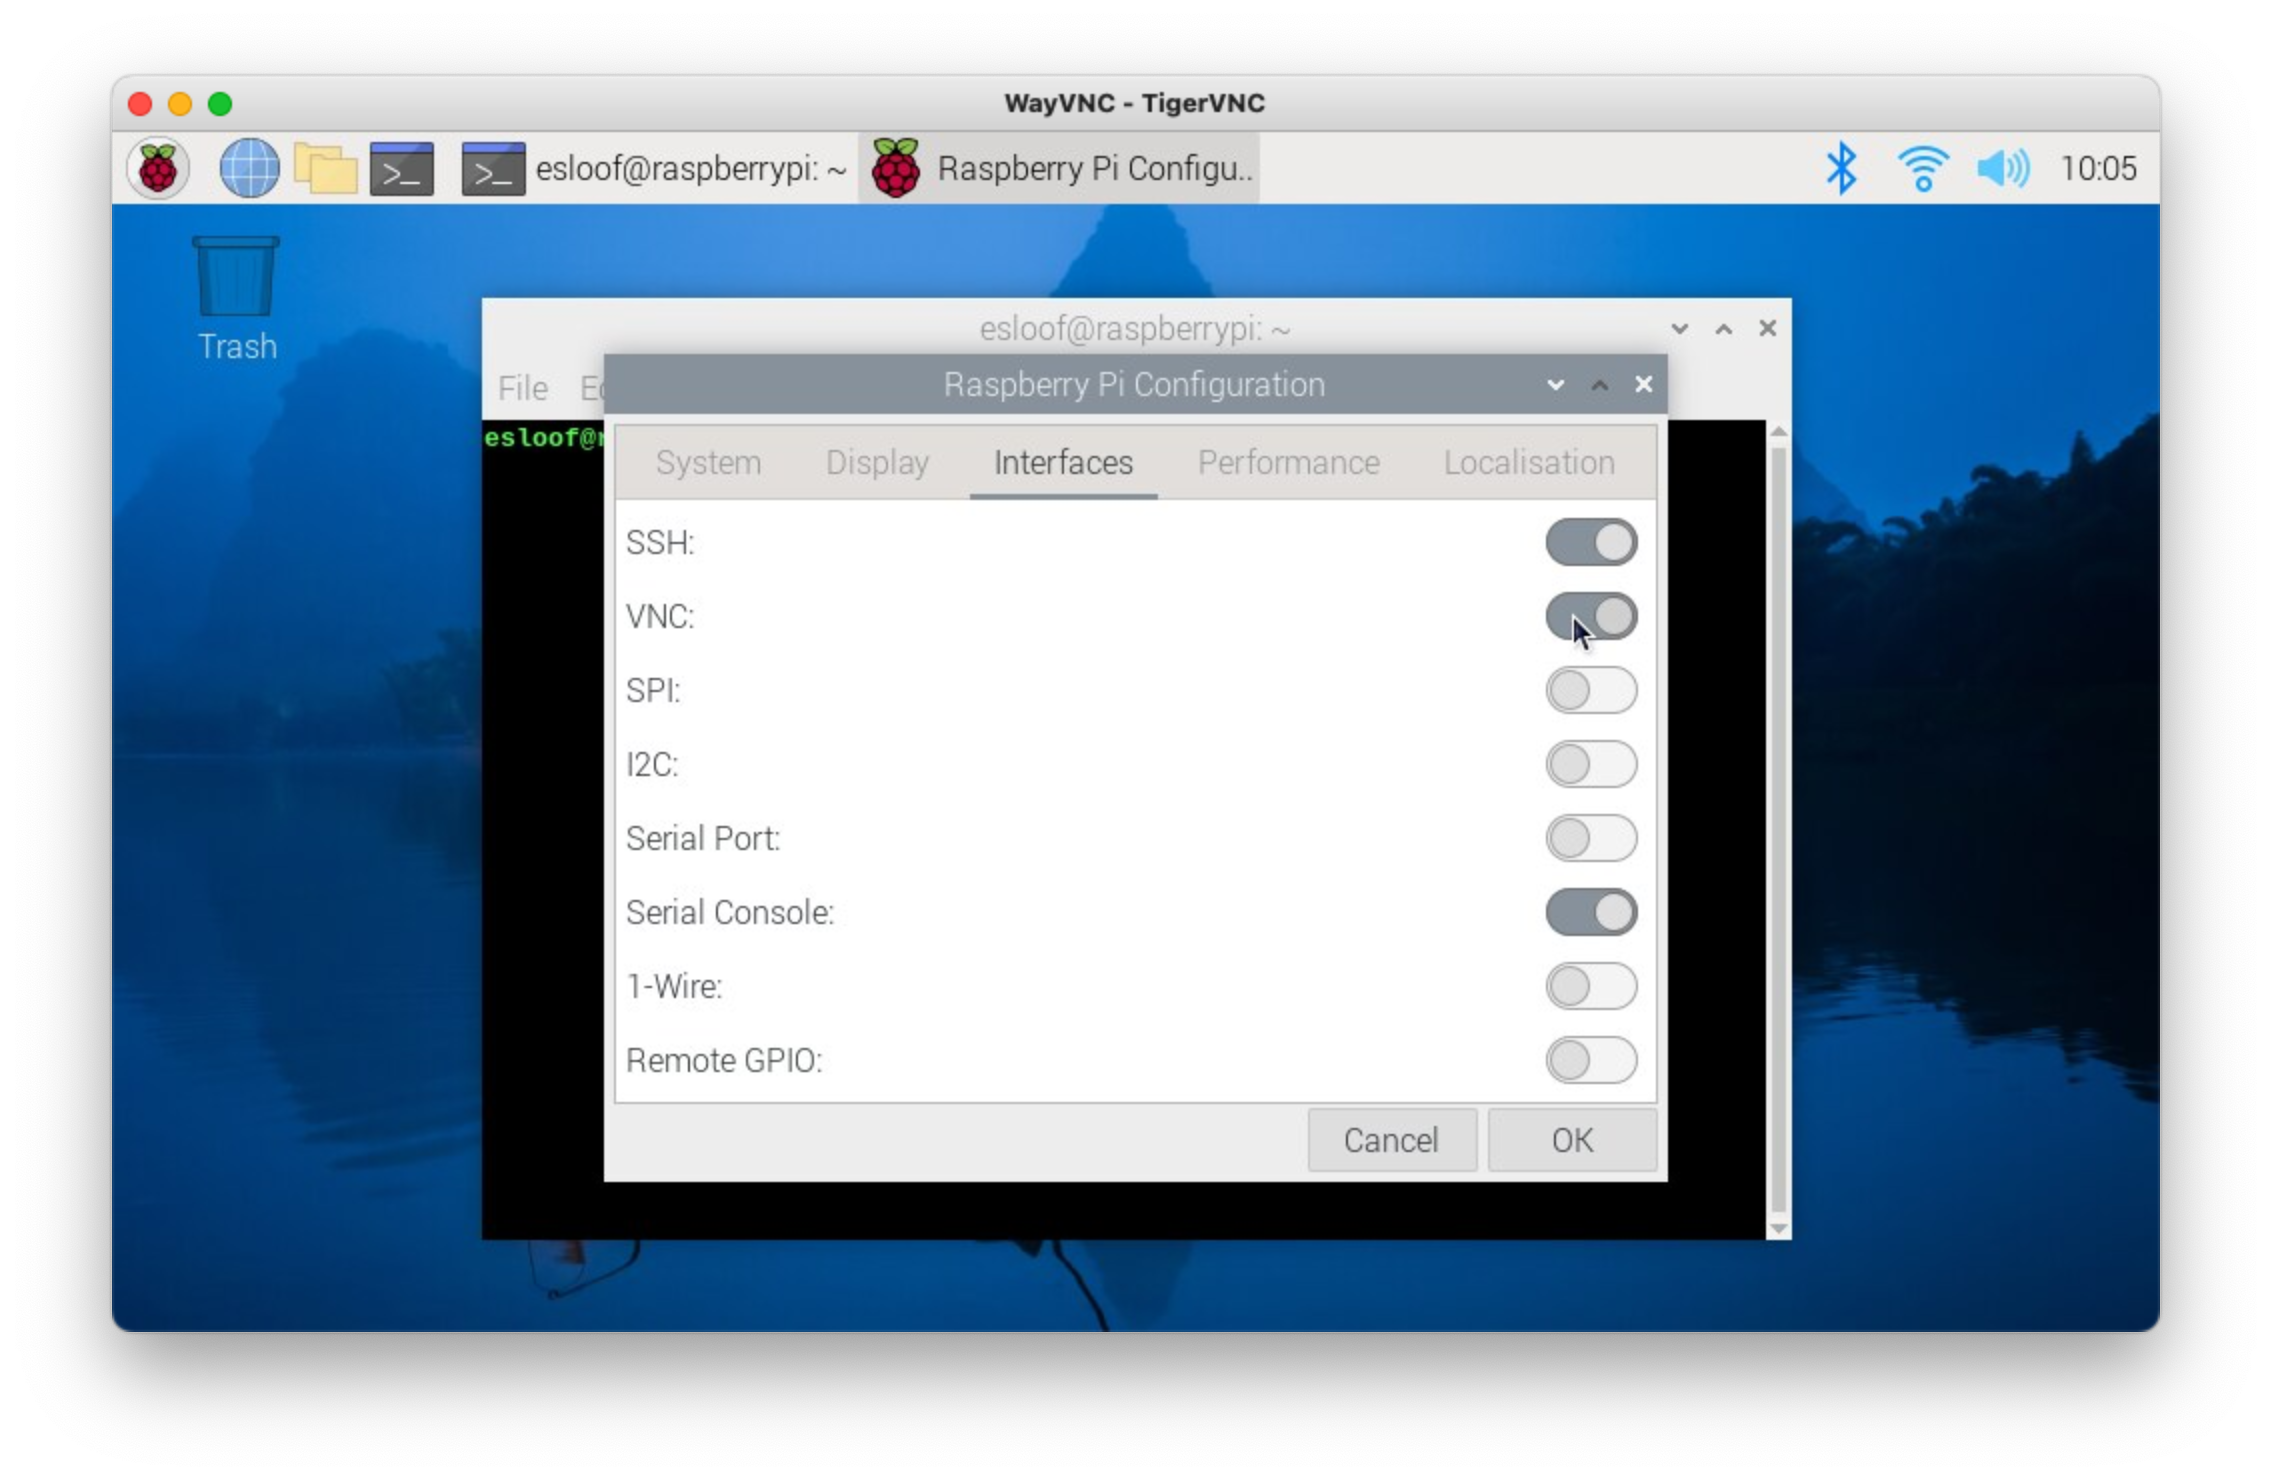Enable the Remote GPIO switch

(x=1591, y=1060)
